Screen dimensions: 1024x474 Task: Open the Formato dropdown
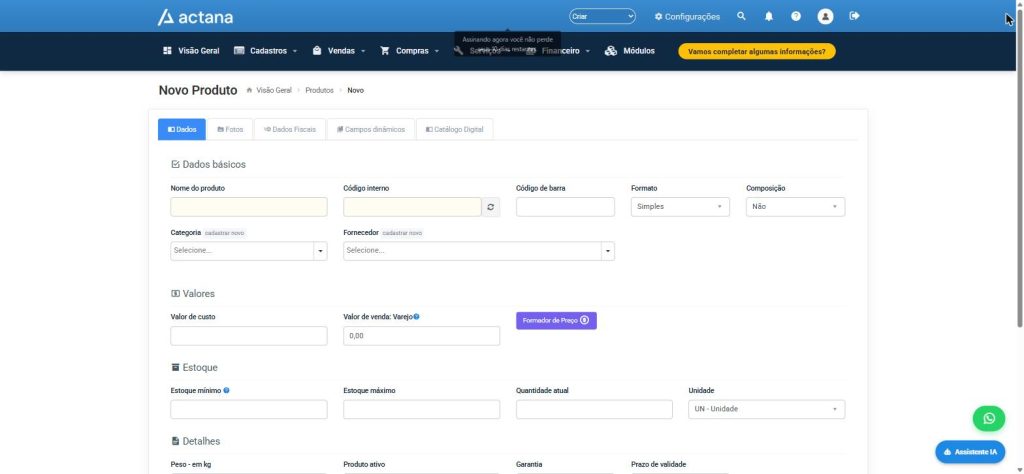click(680, 207)
